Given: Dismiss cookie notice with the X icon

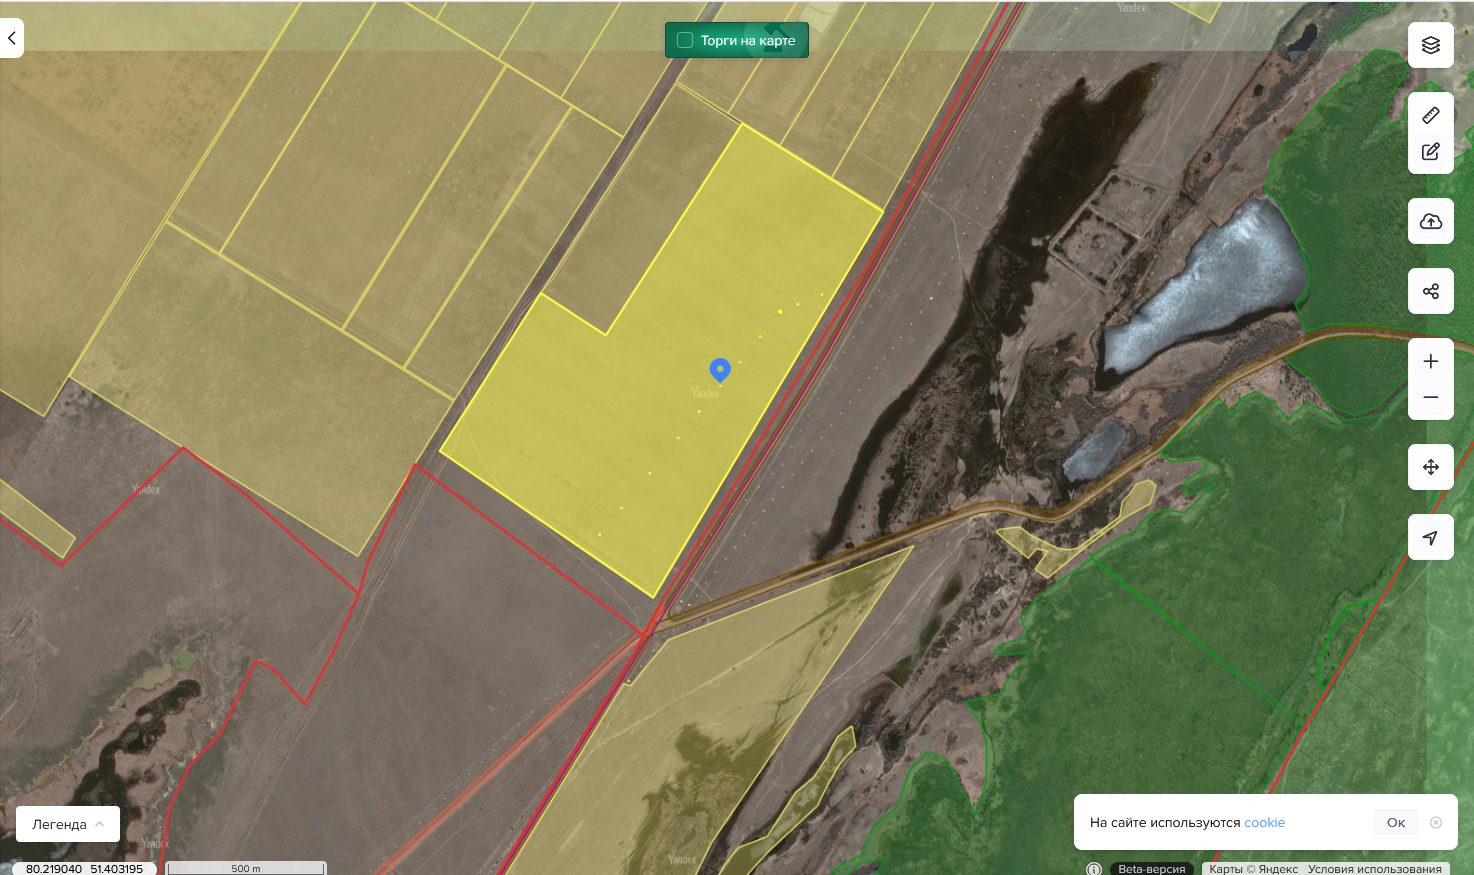Looking at the screenshot, I should point(1436,822).
